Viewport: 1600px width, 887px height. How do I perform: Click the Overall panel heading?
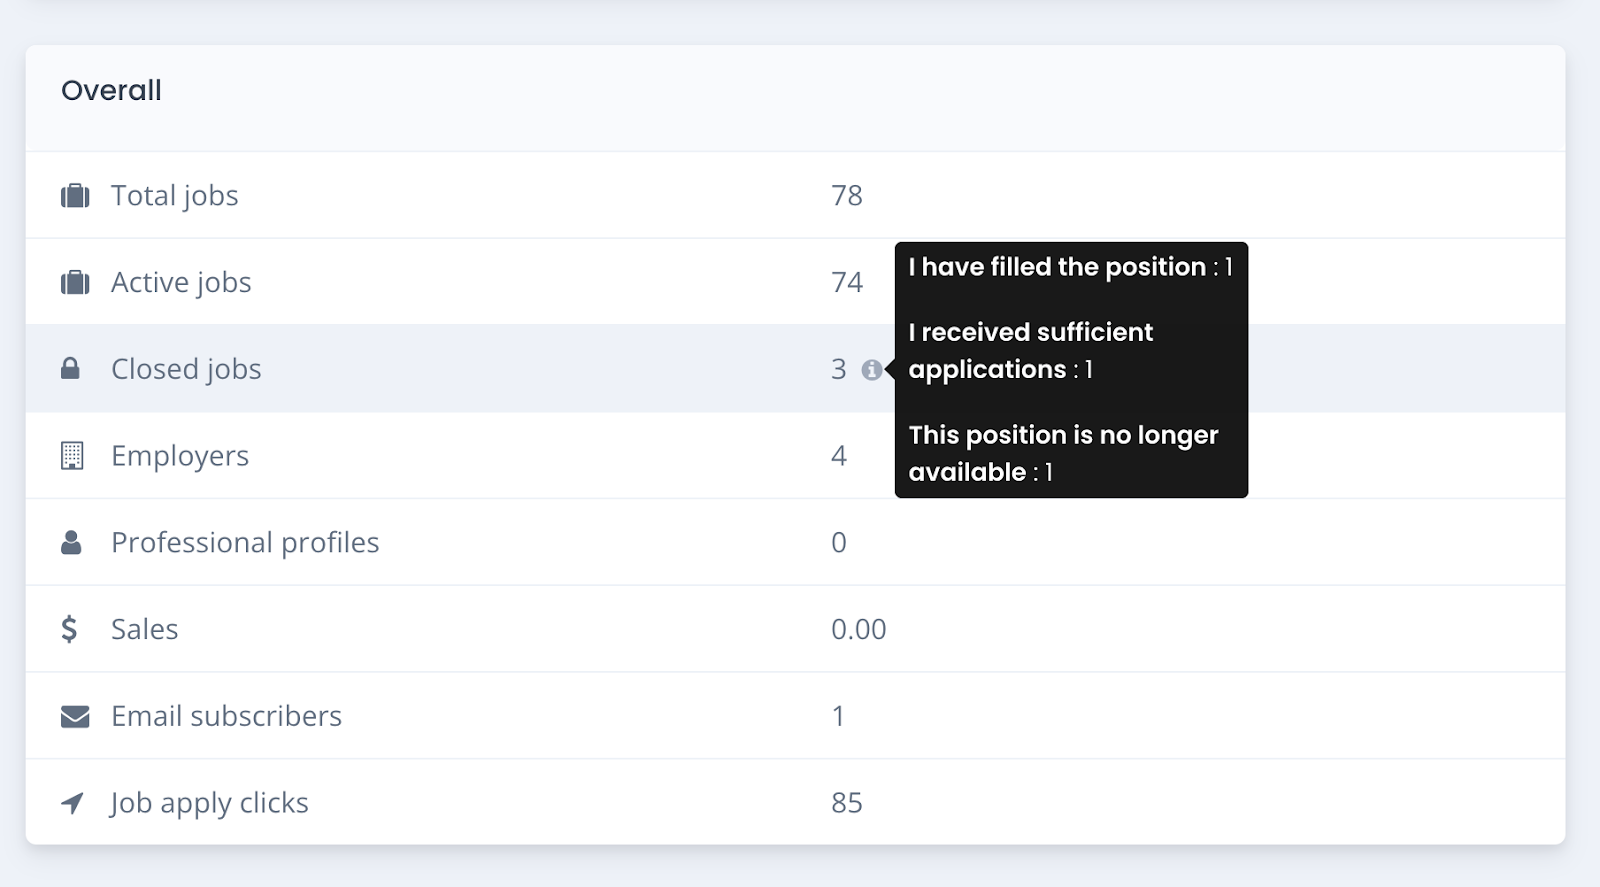[111, 90]
